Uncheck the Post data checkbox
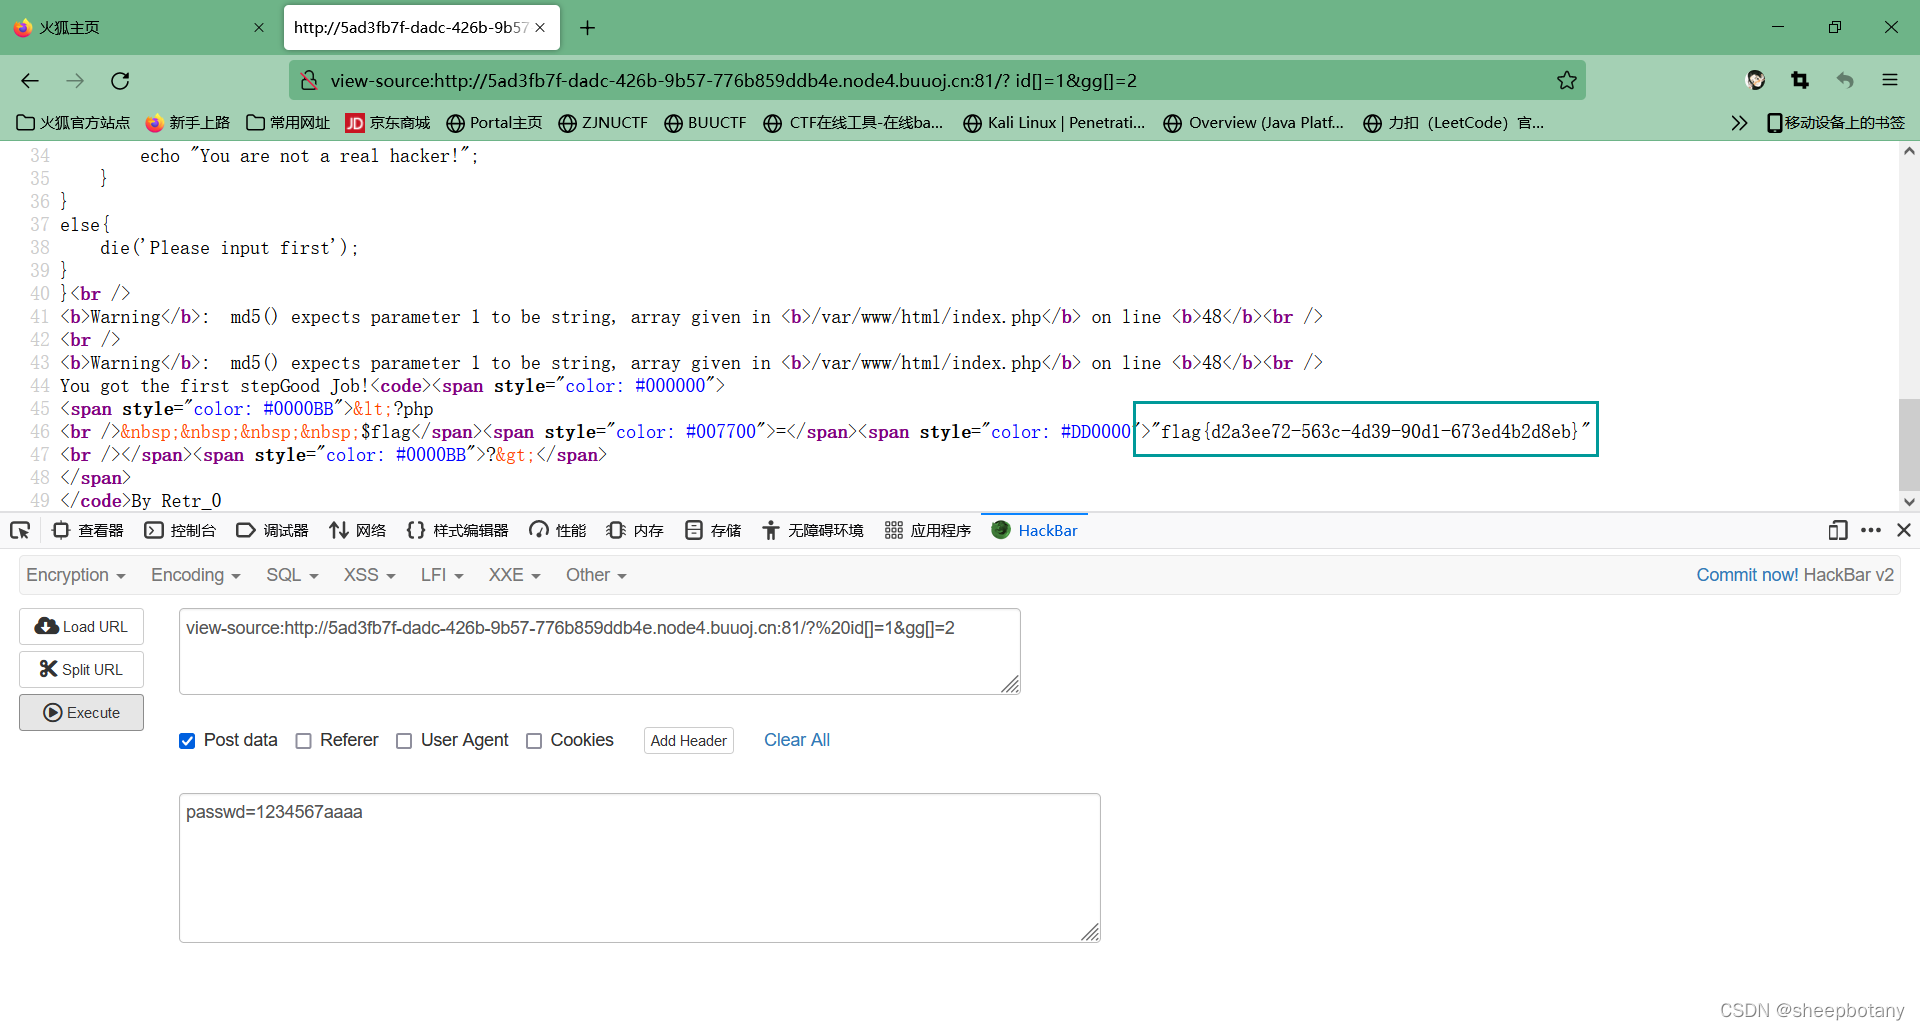Image resolution: width=1920 pixels, height=1030 pixels. [x=187, y=741]
